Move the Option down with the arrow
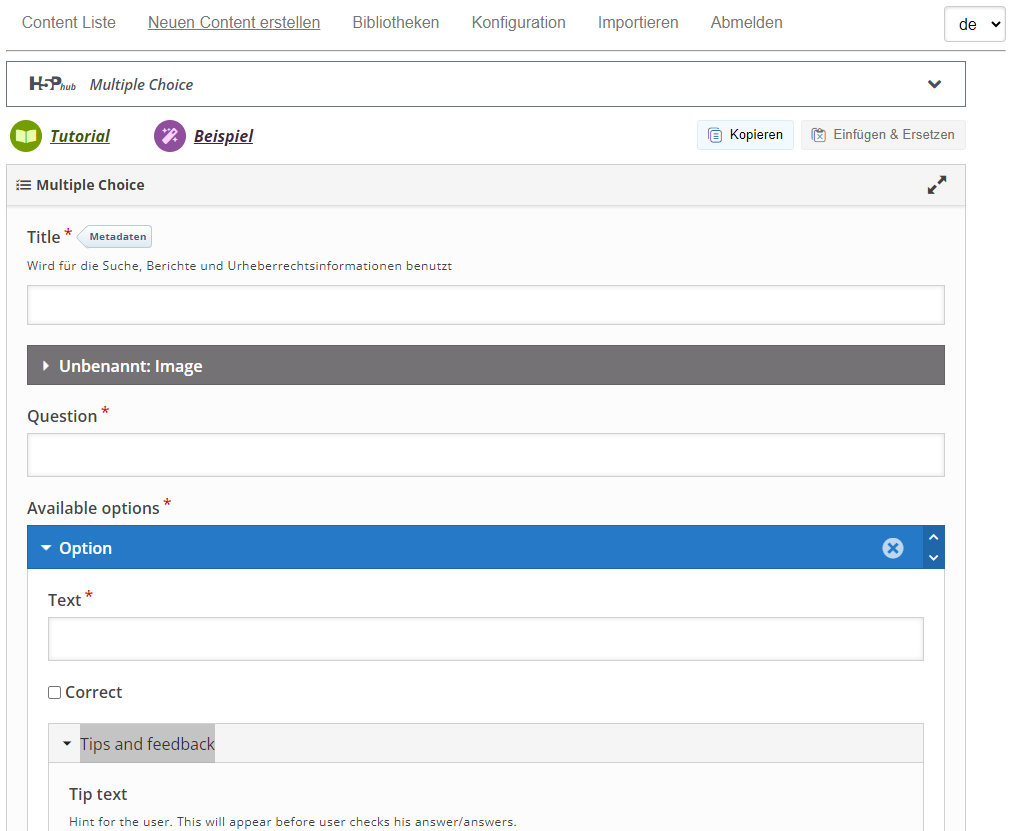The image size is (1013, 831). 934,558
